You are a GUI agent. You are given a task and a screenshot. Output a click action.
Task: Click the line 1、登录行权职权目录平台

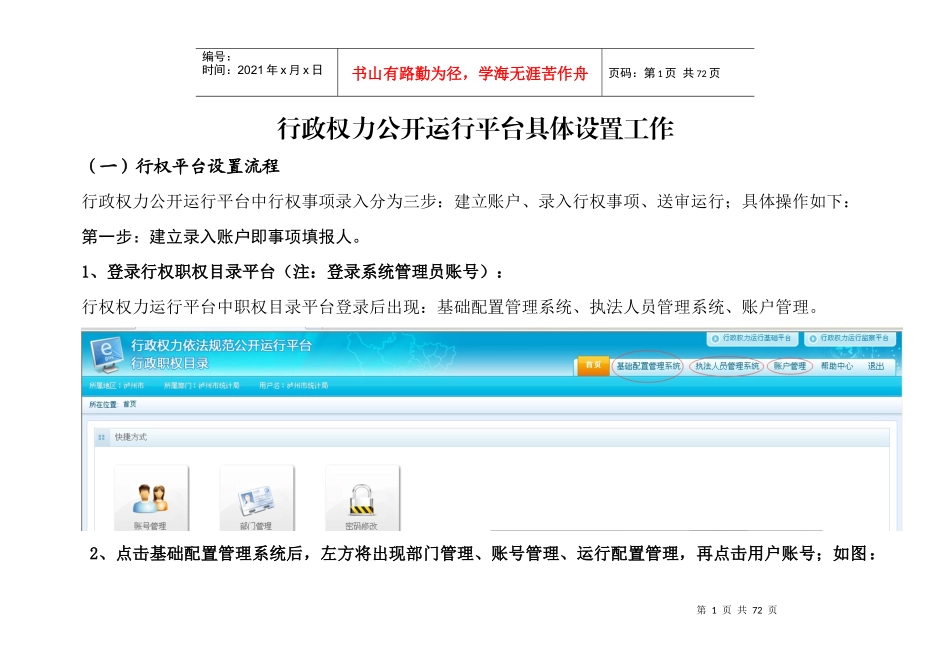click(292, 272)
